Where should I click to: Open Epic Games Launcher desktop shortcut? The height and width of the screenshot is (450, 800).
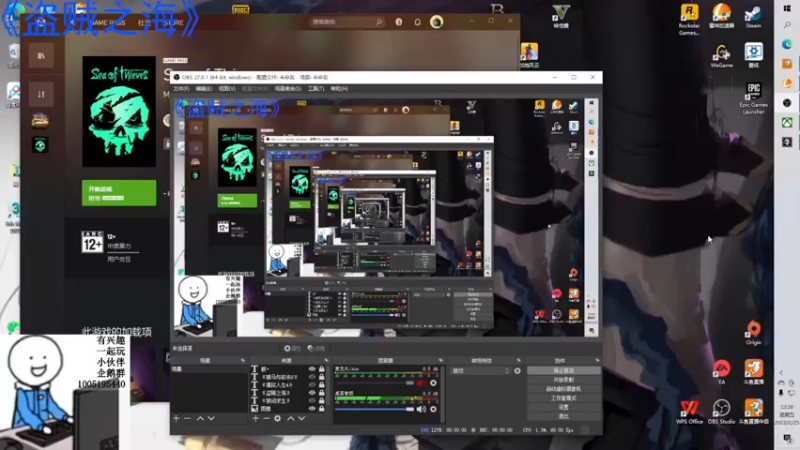tap(753, 98)
